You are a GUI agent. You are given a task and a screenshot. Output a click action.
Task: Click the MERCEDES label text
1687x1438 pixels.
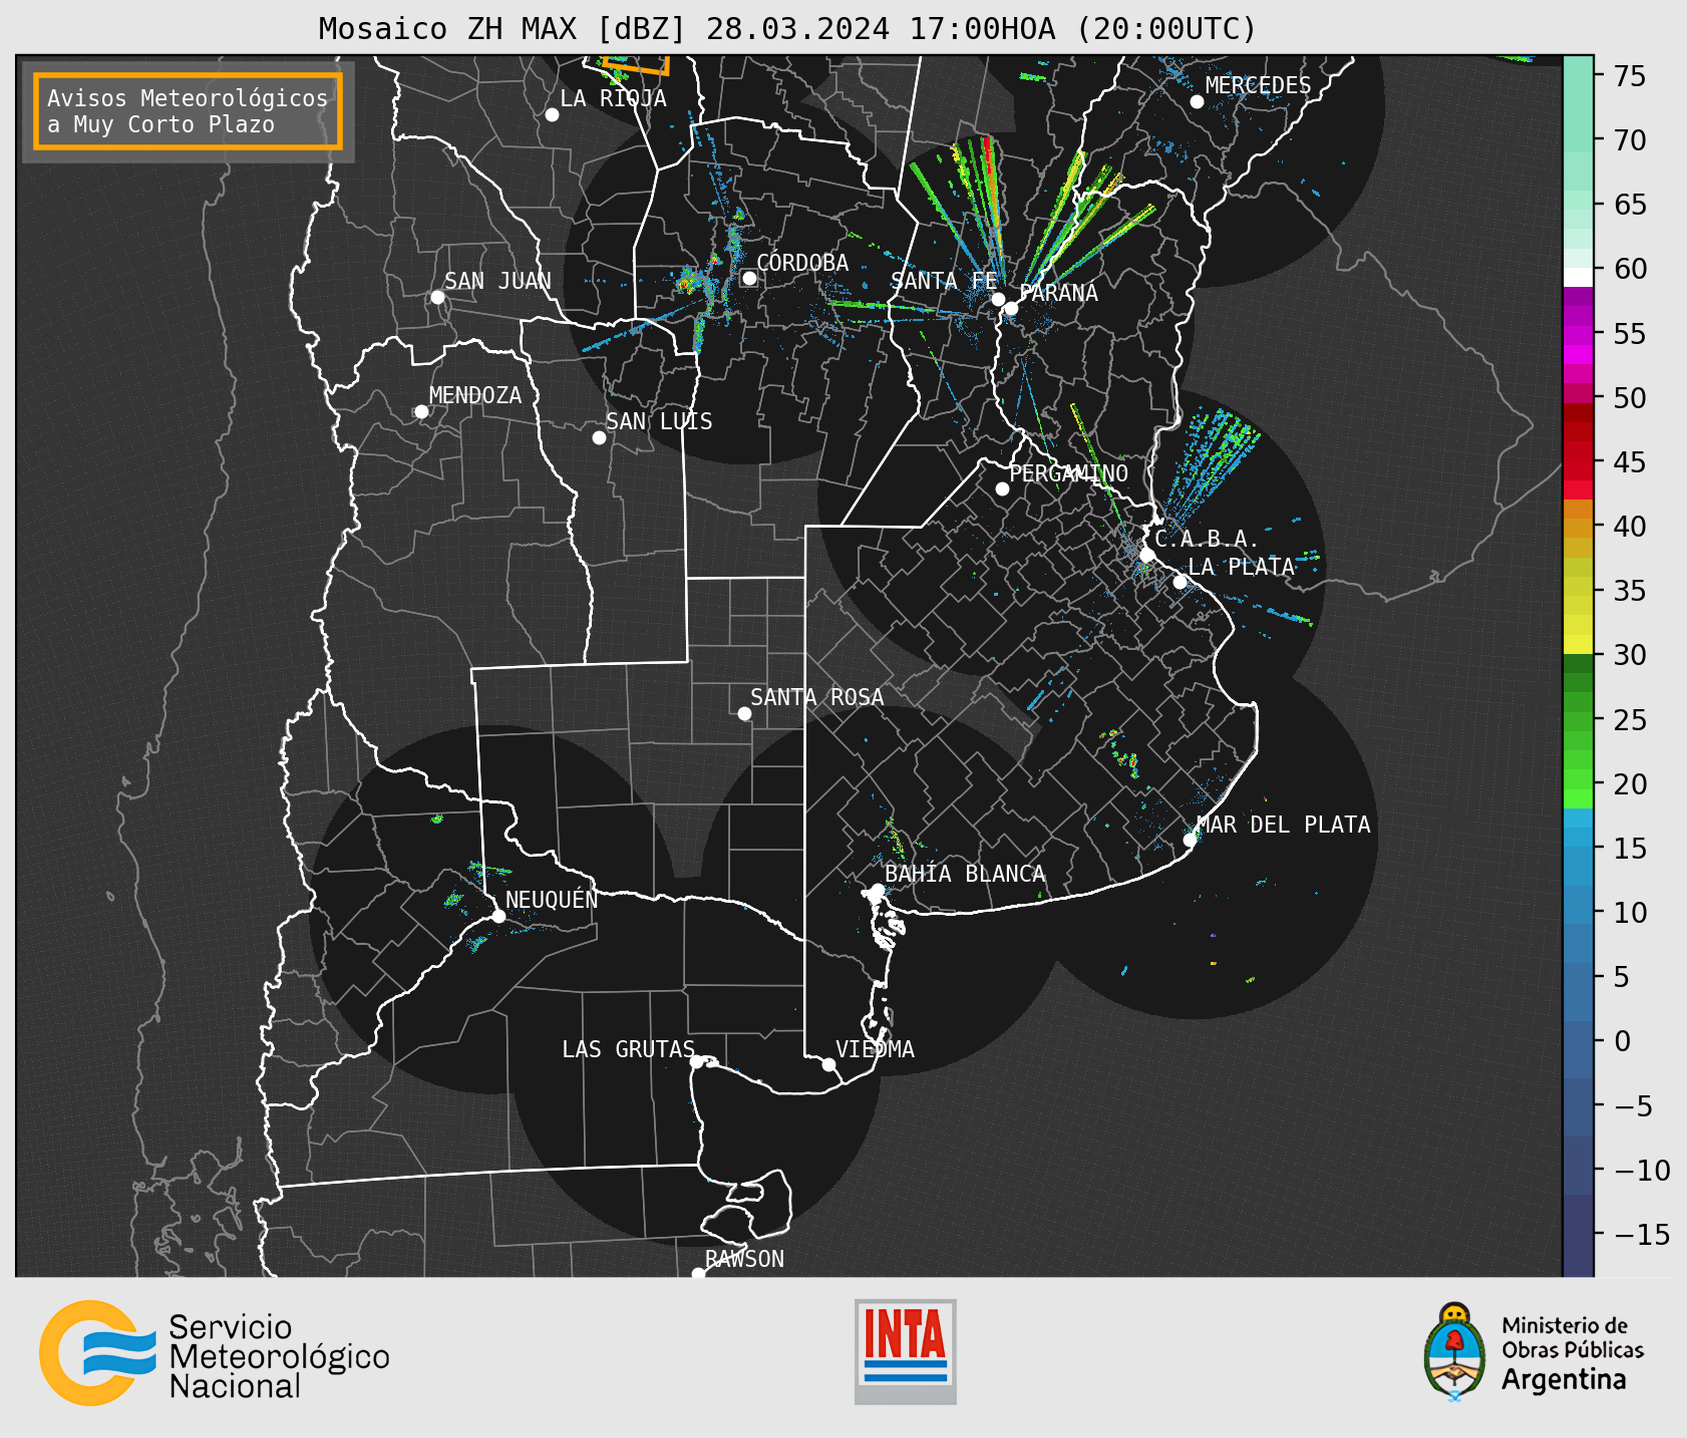tap(1258, 86)
